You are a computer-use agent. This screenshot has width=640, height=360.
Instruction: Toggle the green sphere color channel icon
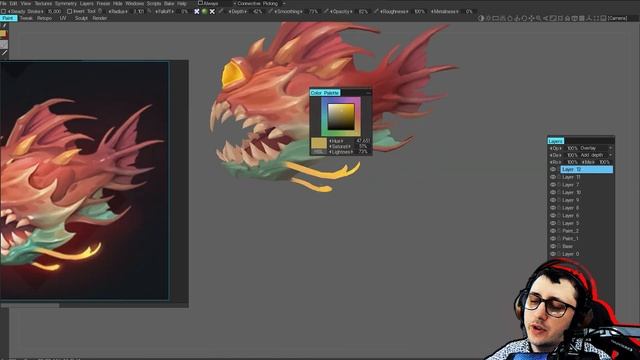pyautogui.click(x=204, y=11)
